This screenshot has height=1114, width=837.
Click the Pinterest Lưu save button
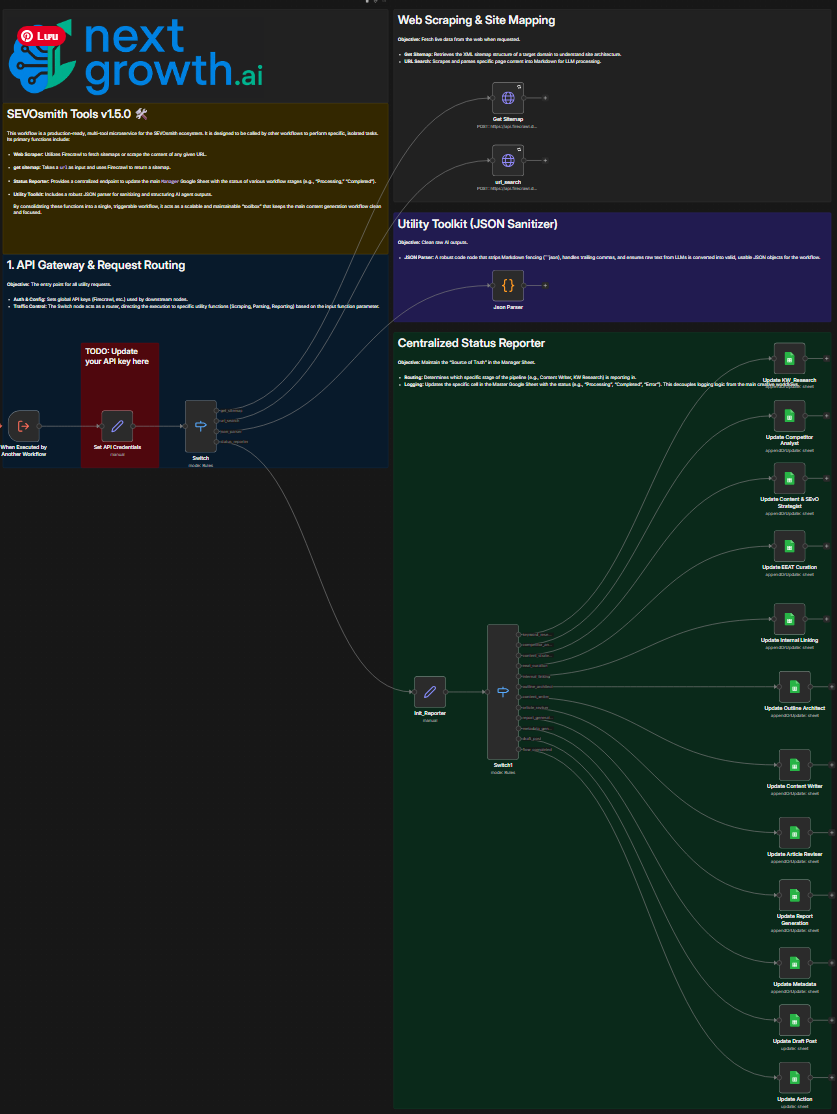coord(40,36)
